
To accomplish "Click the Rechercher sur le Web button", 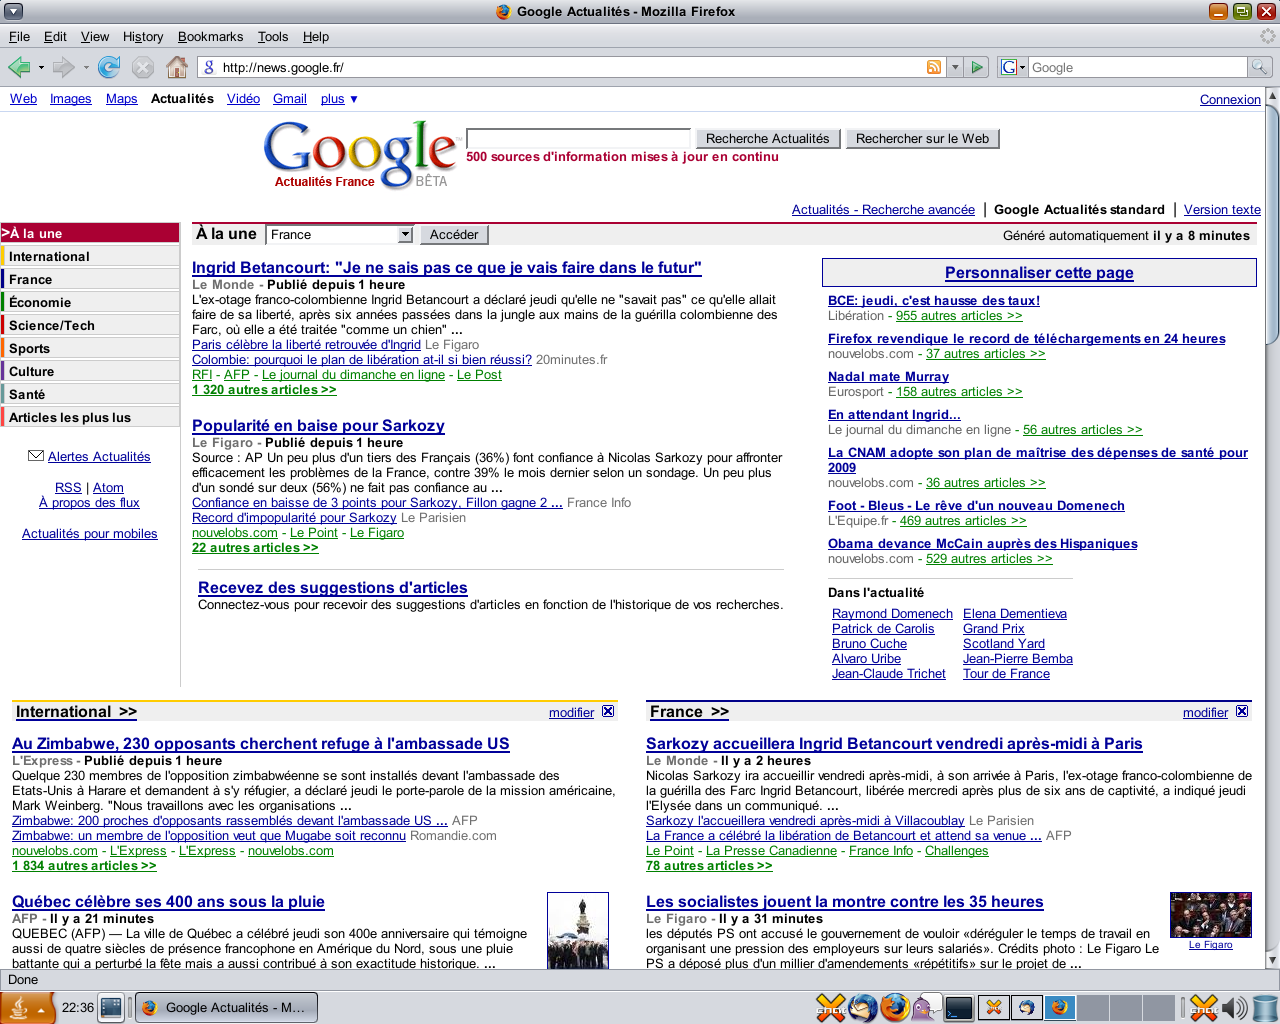I will pyautogui.click(x=922, y=138).
